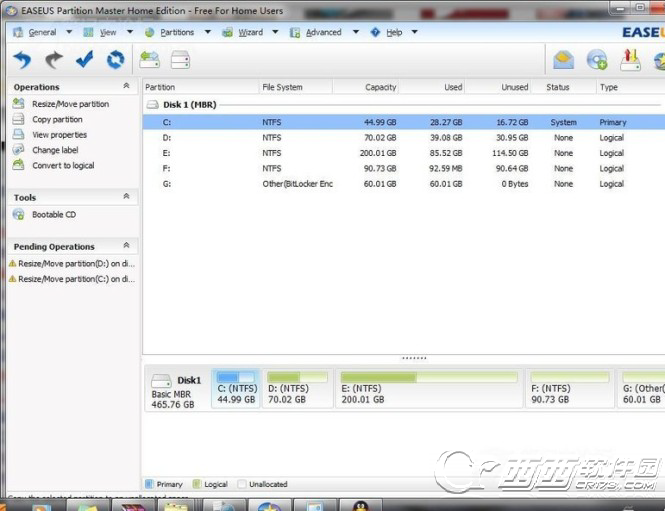Image resolution: width=665 pixels, height=511 pixels.
Task: Click the Disk 1 (MBR) drive icon
Action: point(153,104)
